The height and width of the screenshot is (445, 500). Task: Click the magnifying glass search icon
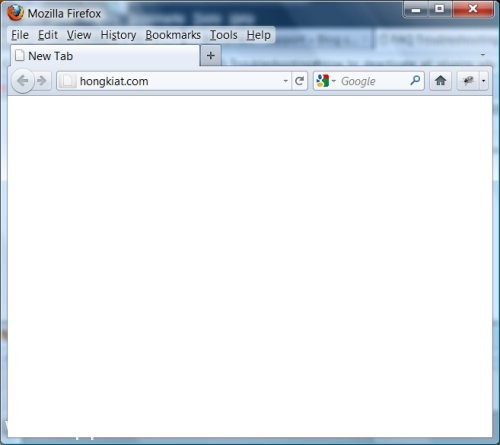[x=415, y=80]
